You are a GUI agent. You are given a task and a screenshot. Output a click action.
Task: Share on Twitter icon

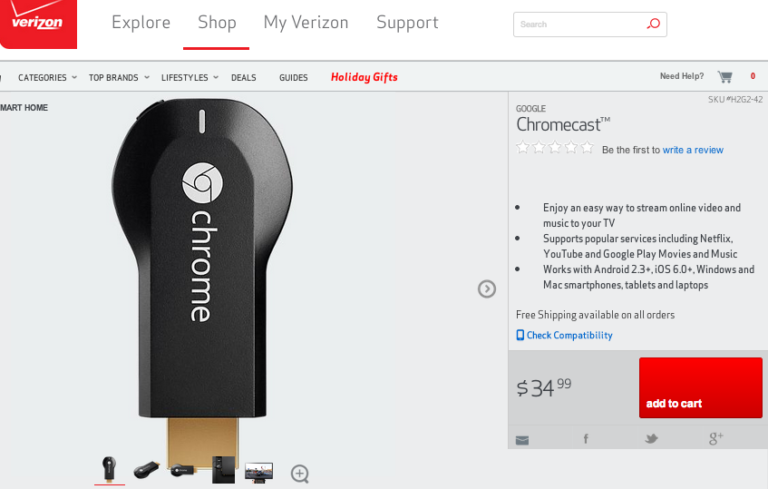click(651, 439)
